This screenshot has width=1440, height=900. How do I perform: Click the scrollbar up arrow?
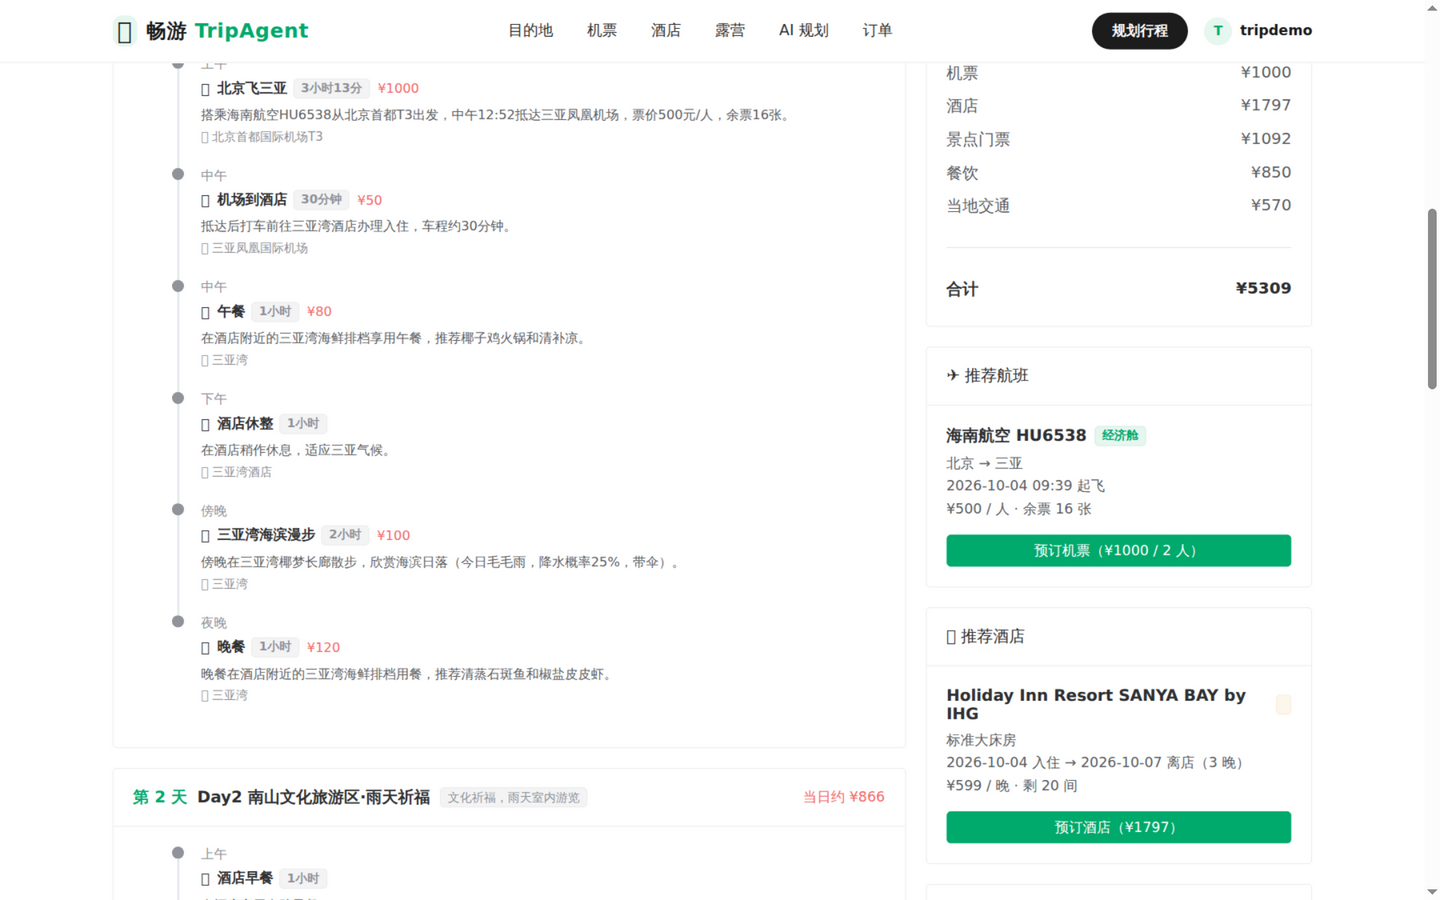(1432, 7)
